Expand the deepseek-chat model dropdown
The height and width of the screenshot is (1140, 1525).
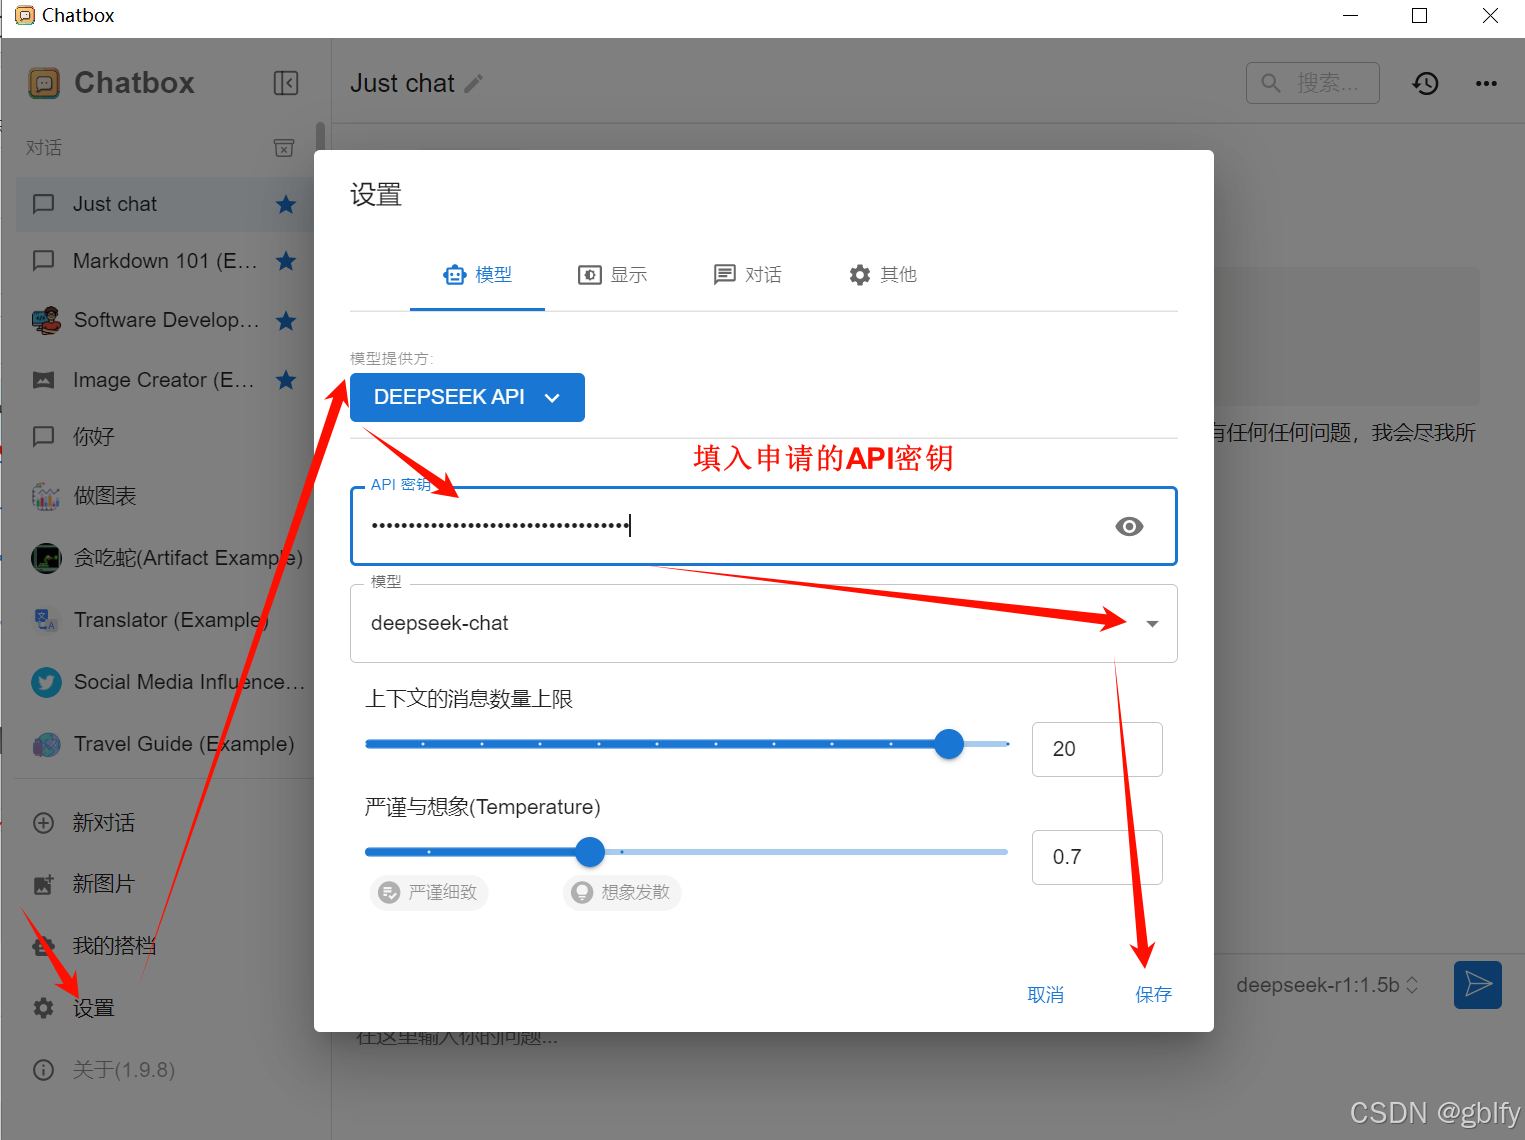[x=1152, y=623]
